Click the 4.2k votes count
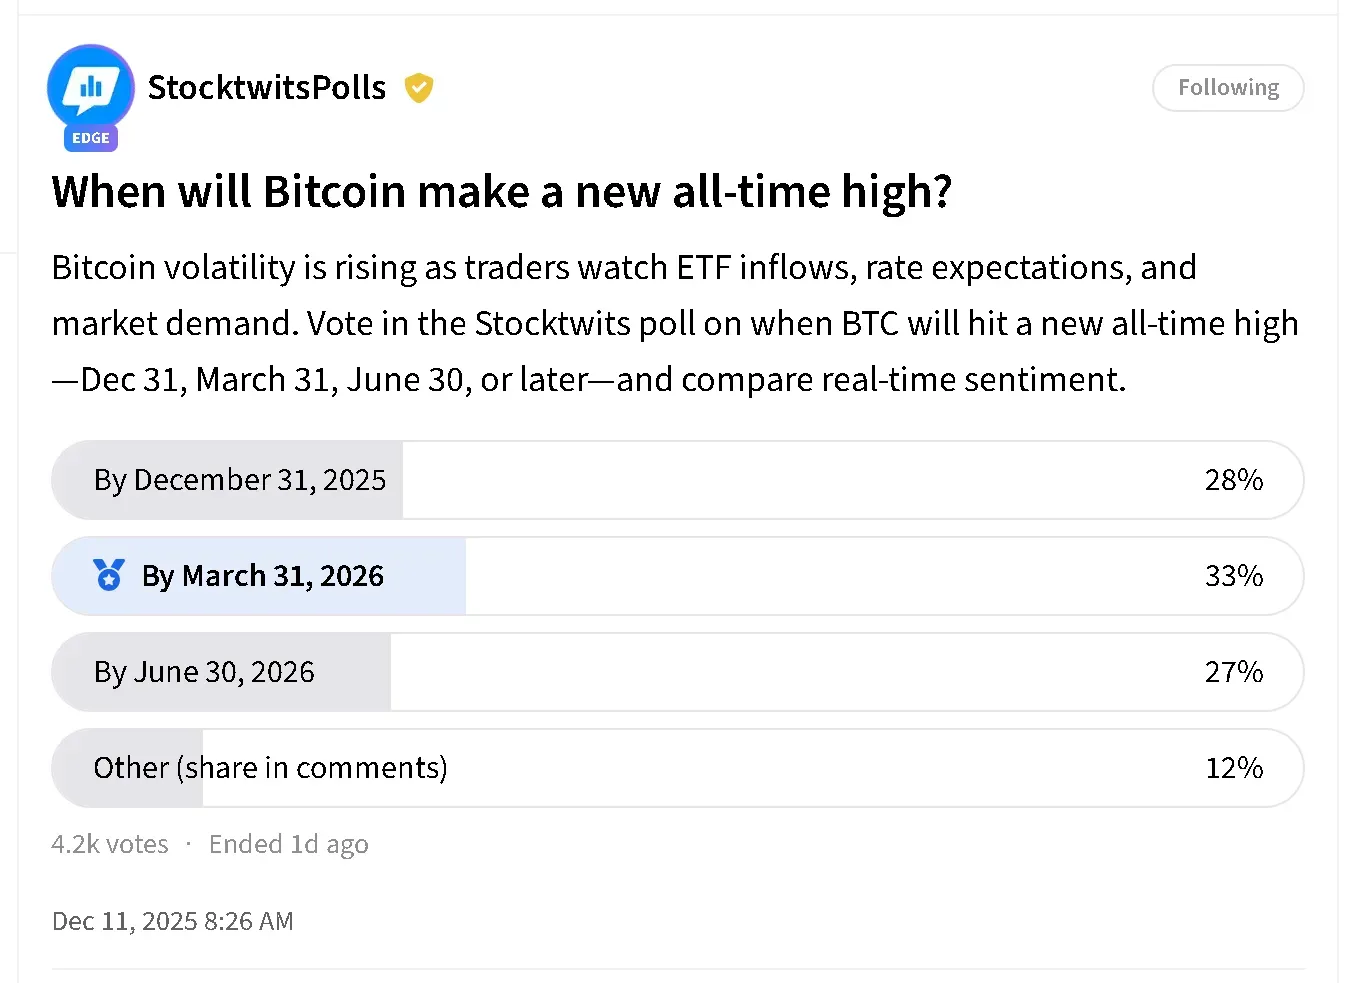 [x=110, y=844]
